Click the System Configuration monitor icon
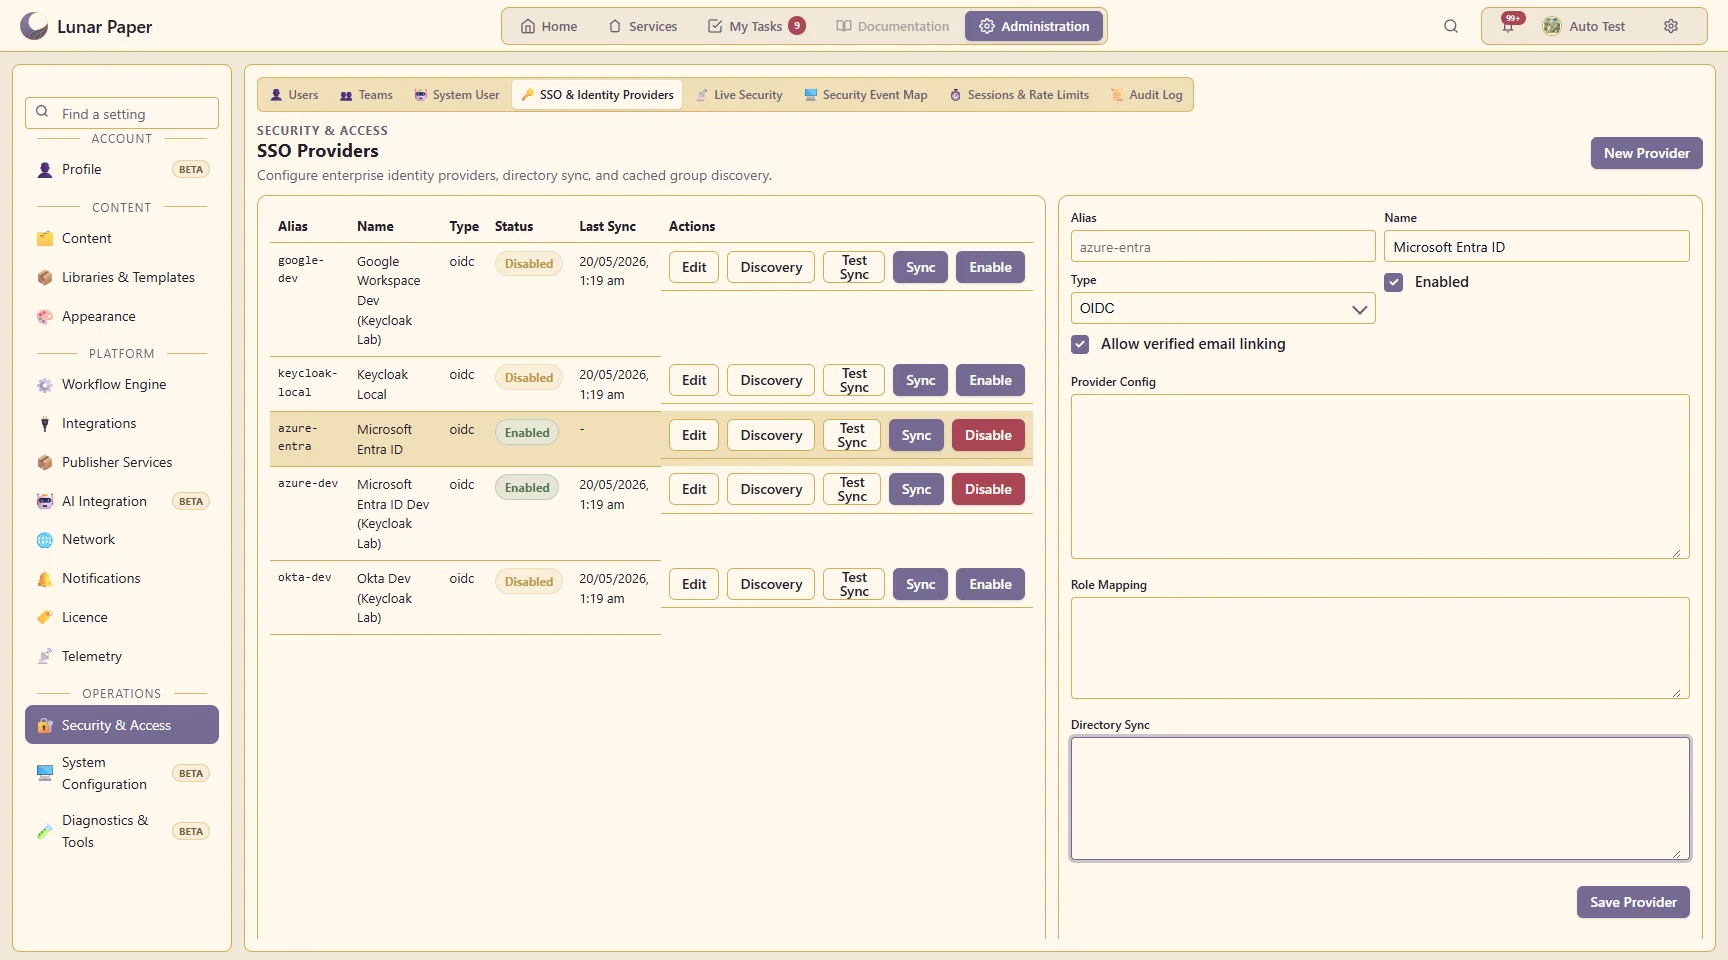The width and height of the screenshot is (1728, 960). (x=45, y=773)
